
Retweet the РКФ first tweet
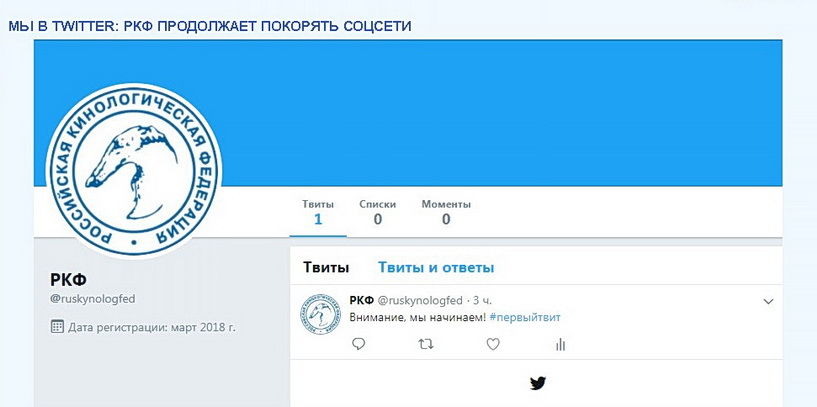point(426,344)
